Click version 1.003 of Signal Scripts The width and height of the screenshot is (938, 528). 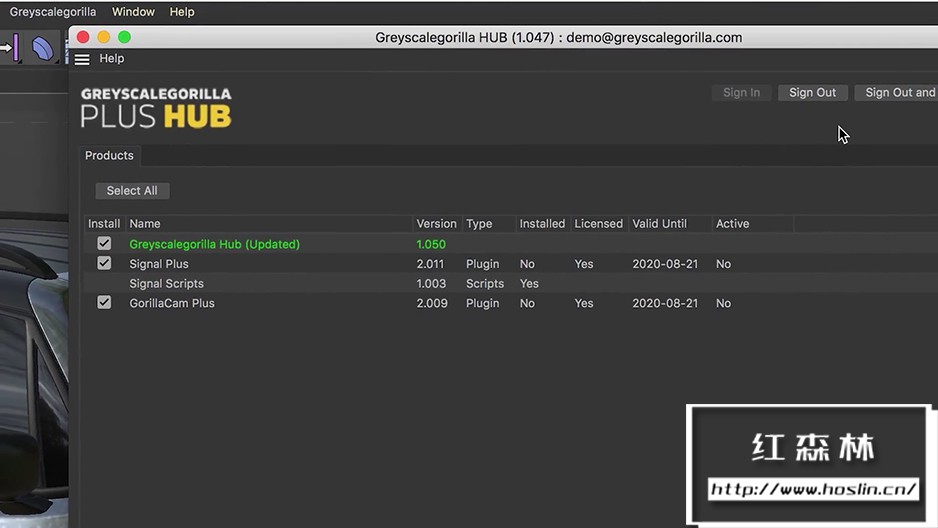tap(431, 283)
